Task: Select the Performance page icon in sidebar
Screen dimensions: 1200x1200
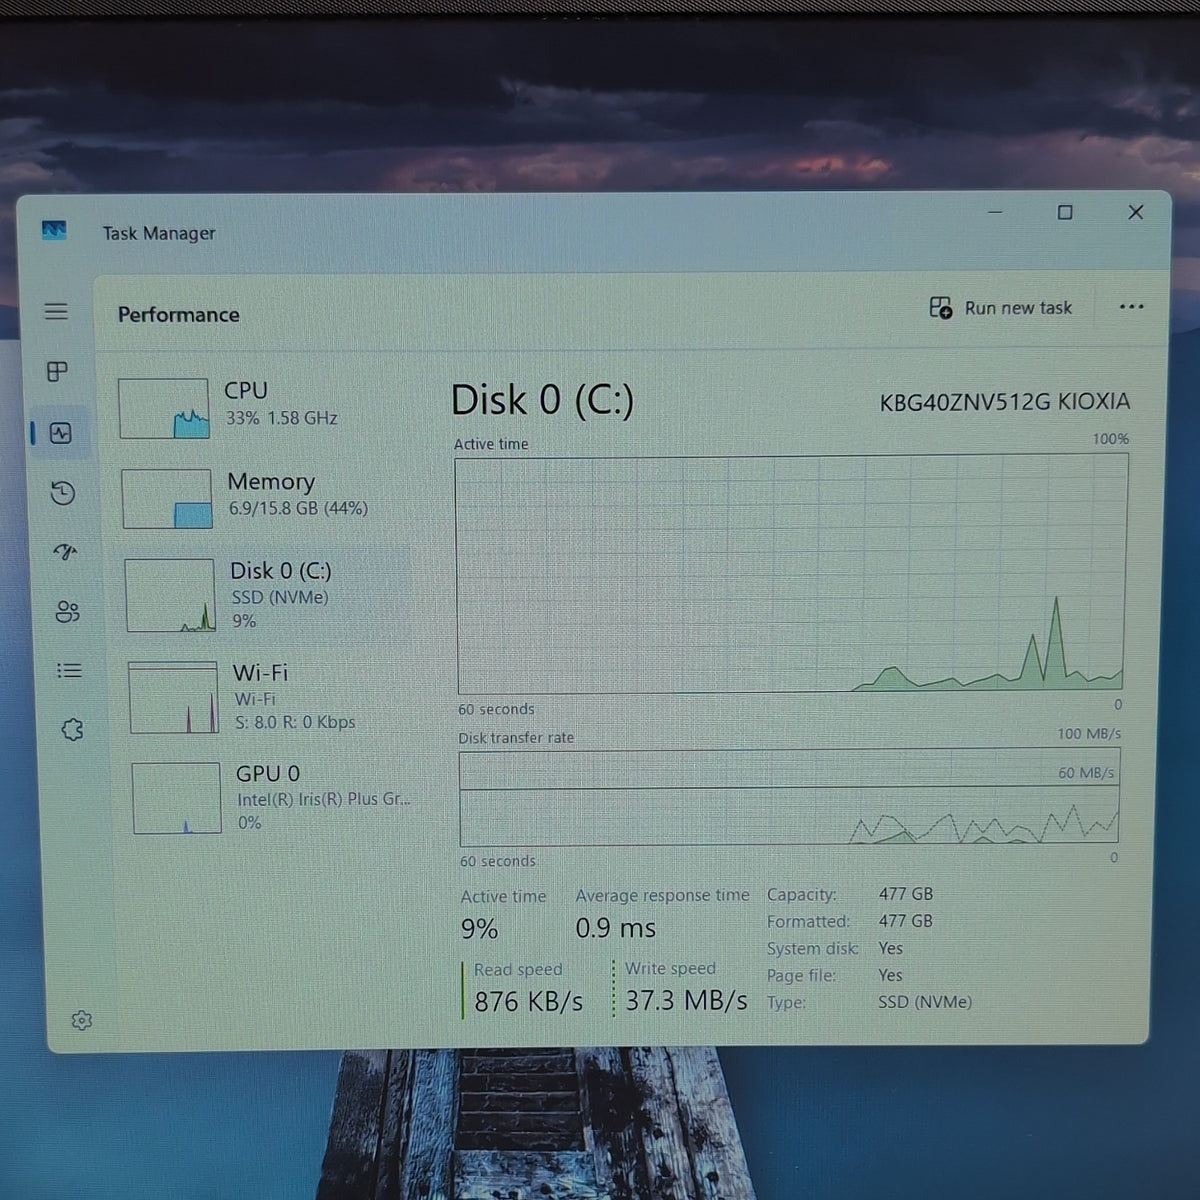Action: point(61,433)
